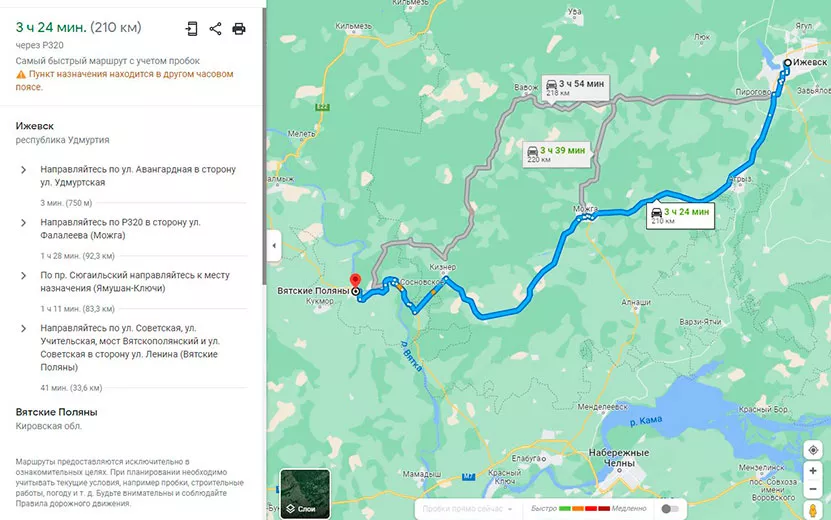The height and width of the screenshot is (520, 831).
Task: Zoom in on the map
Action: [x=813, y=471]
